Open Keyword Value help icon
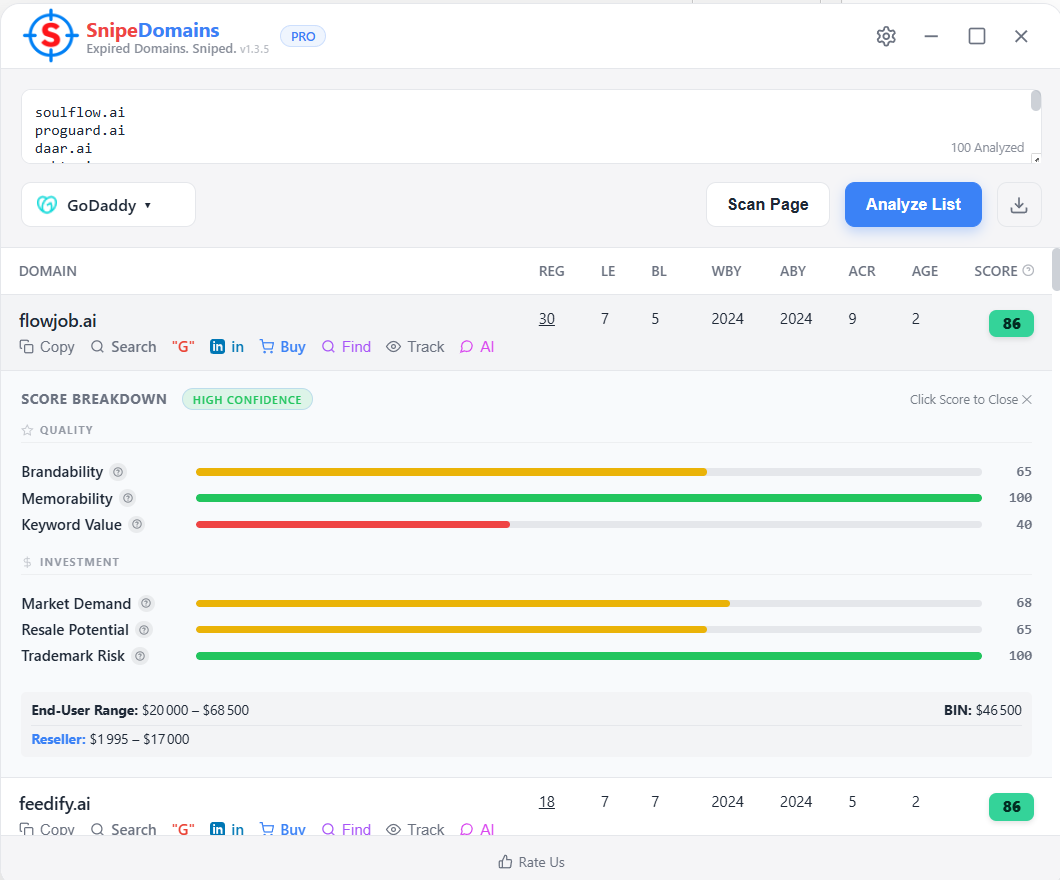The image size is (1060, 880). coord(137,524)
